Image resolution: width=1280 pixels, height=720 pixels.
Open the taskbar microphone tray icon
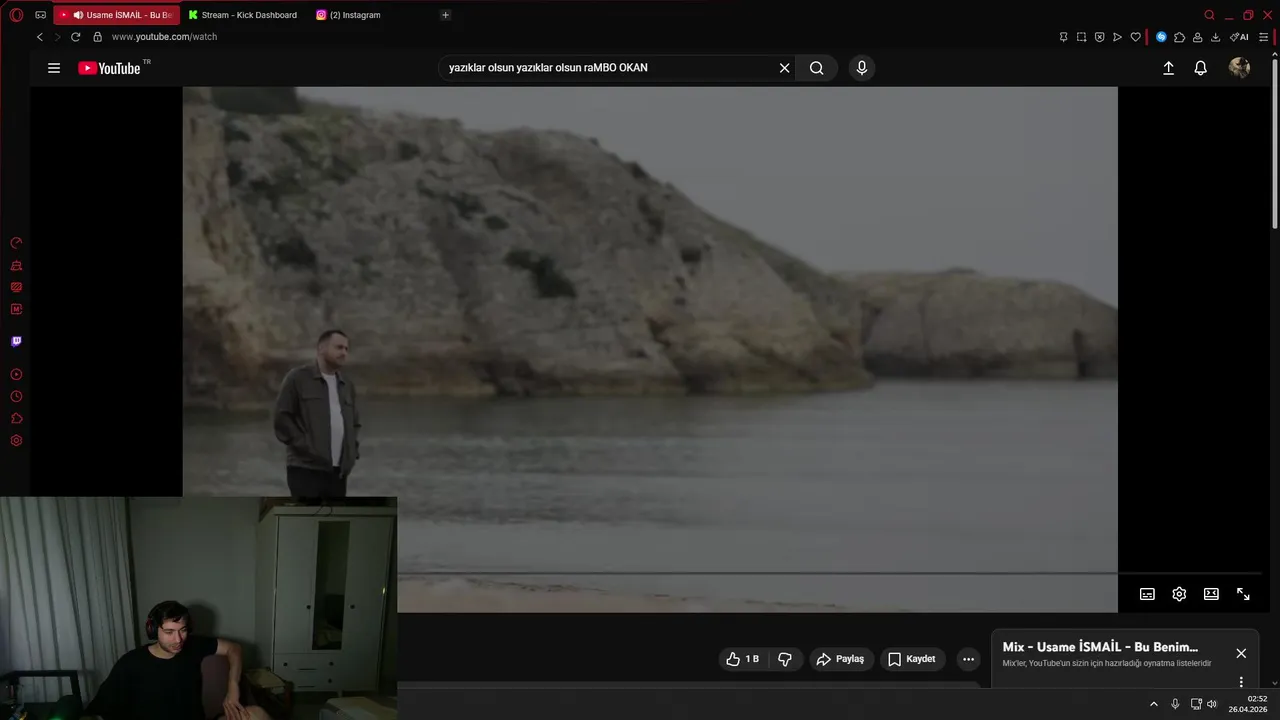tap(1175, 704)
